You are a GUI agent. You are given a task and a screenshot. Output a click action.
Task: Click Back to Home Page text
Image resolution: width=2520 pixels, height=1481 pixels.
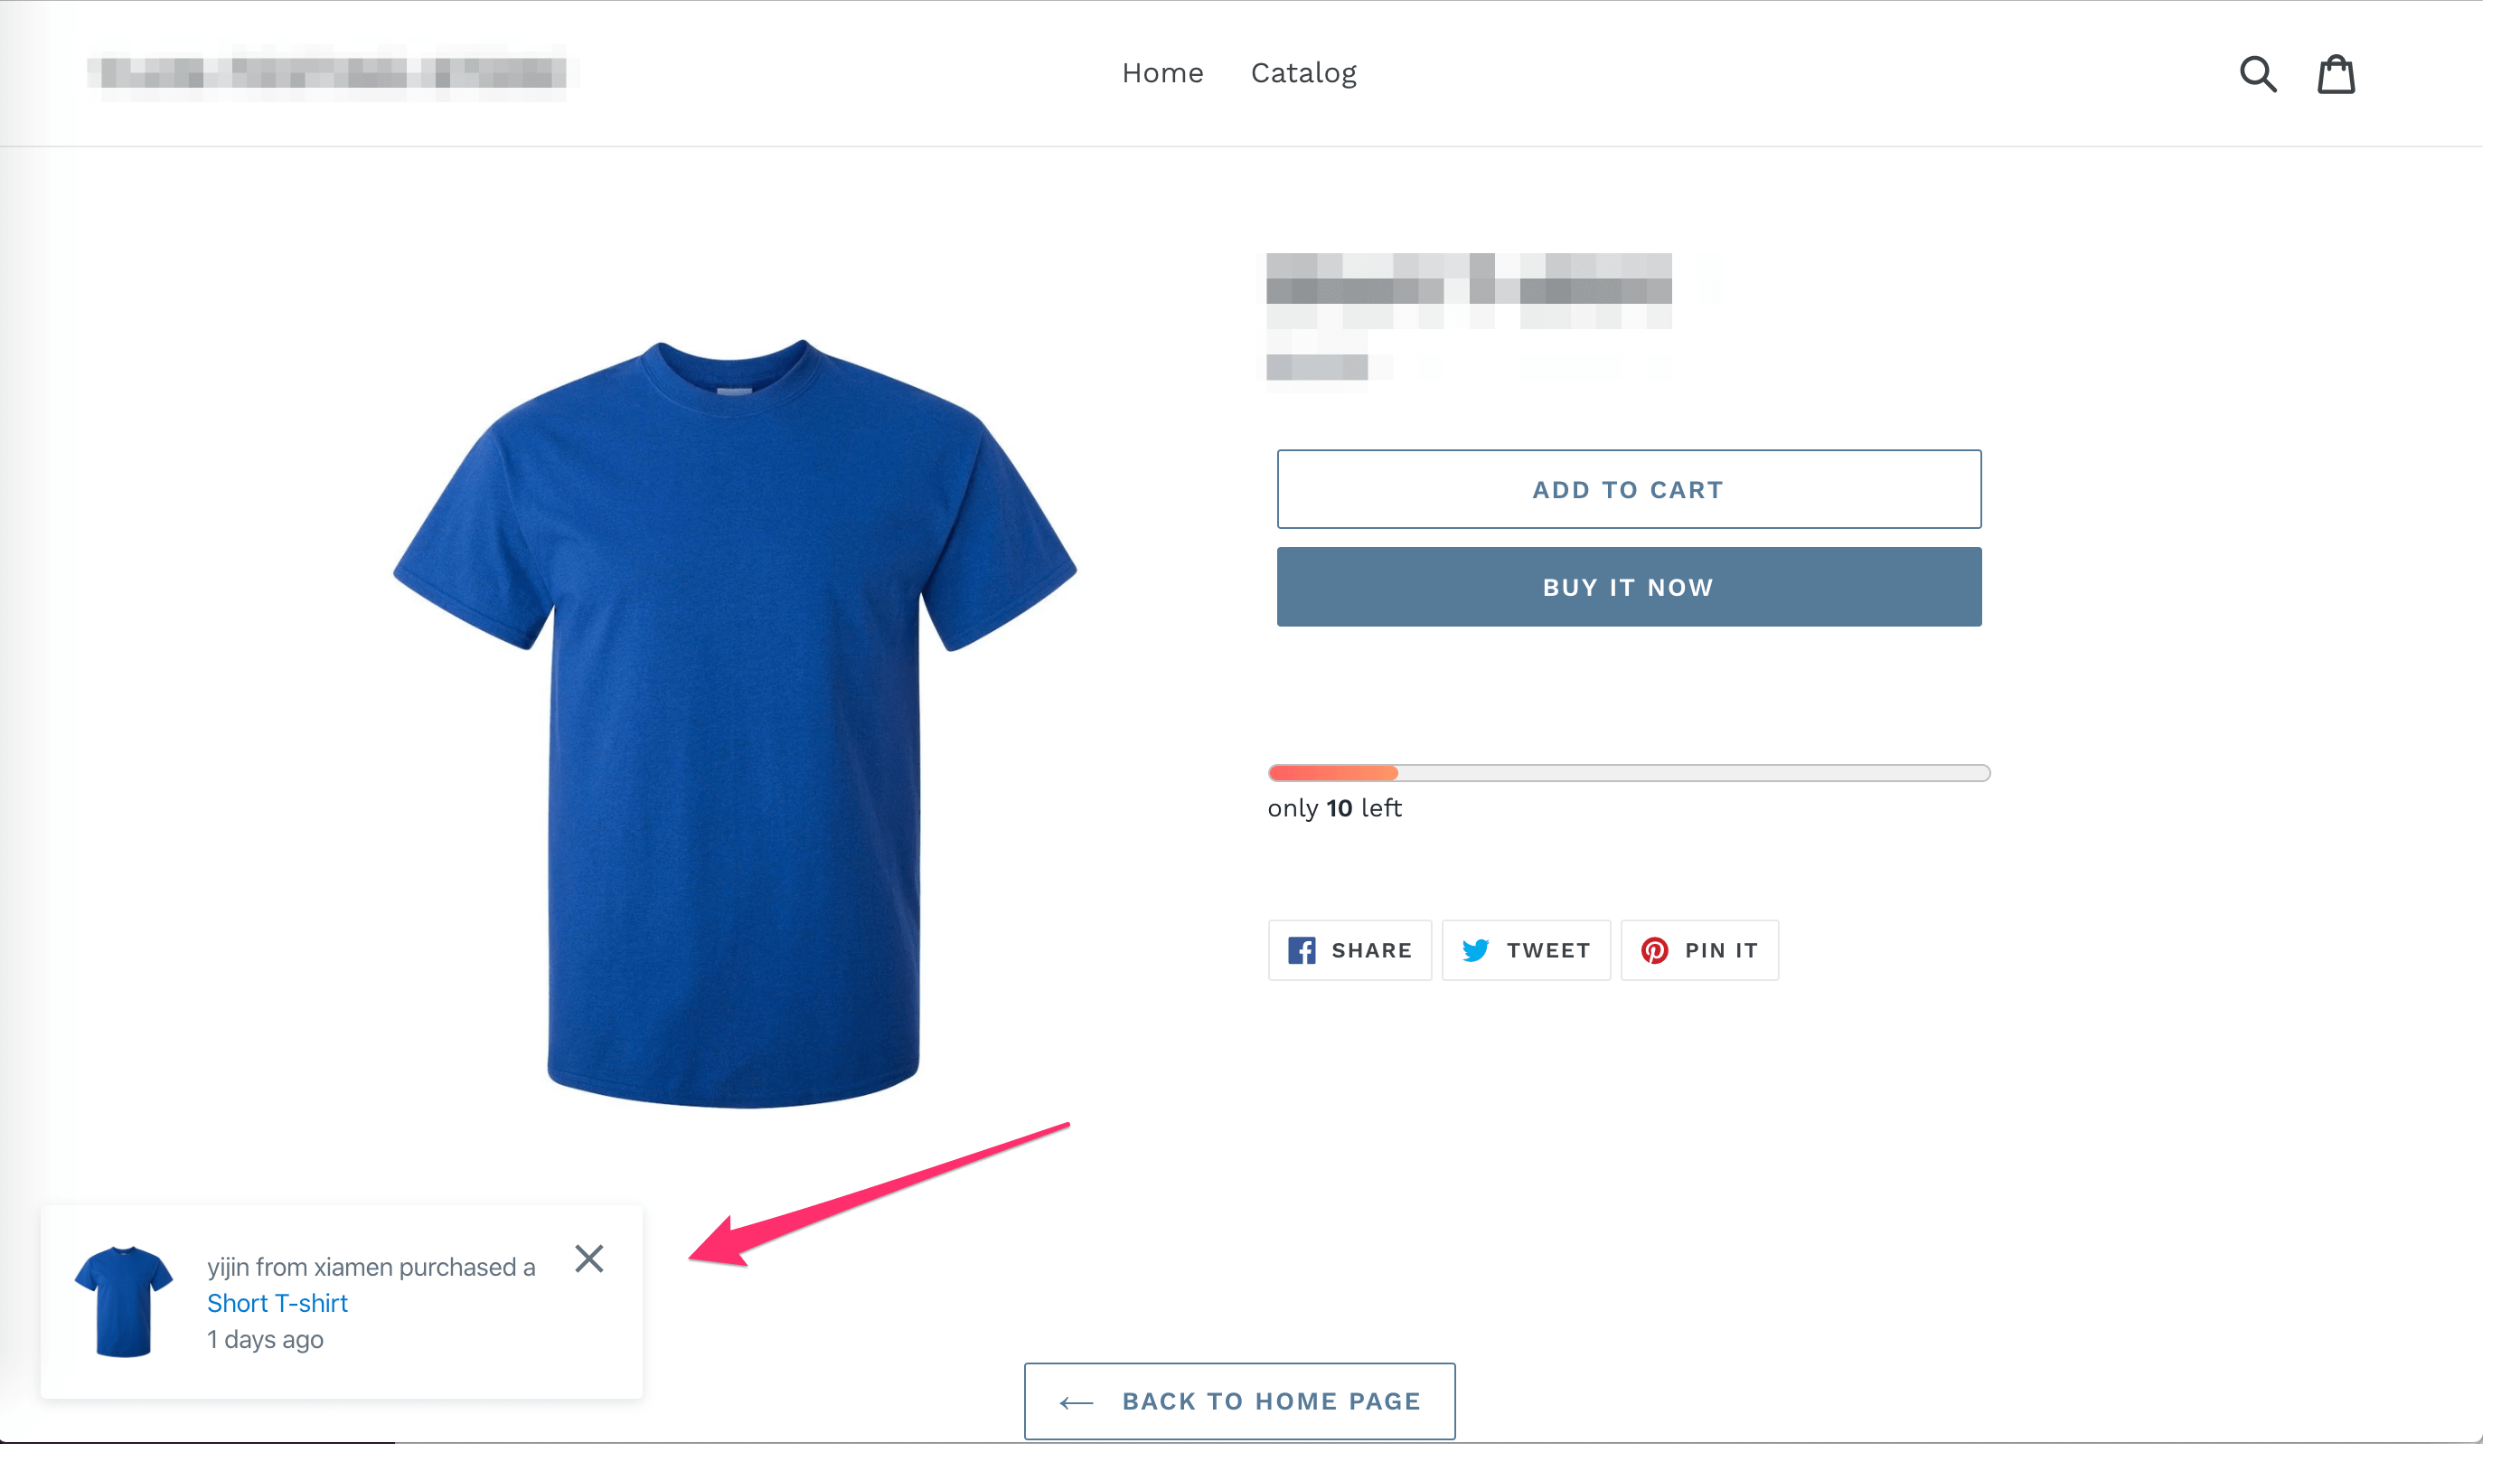click(x=1271, y=1401)
